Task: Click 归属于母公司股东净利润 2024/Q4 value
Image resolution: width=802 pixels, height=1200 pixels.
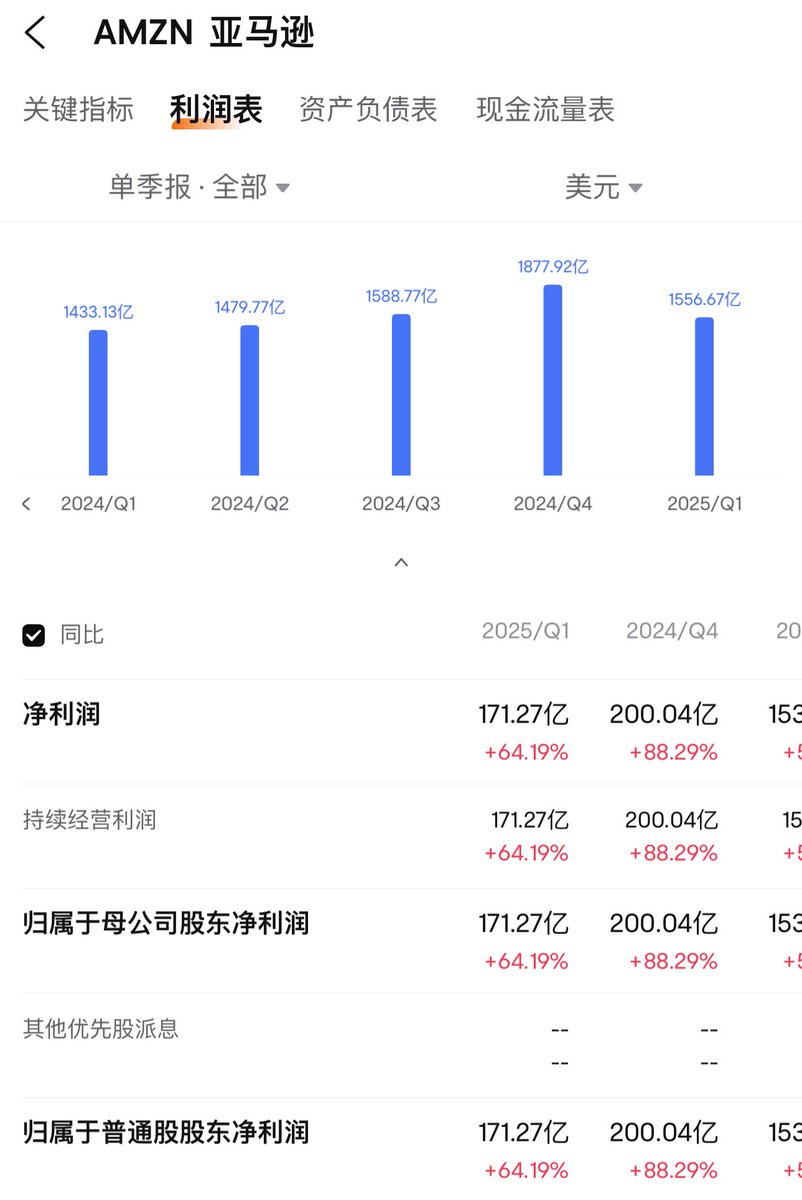Action: point(664,923)
